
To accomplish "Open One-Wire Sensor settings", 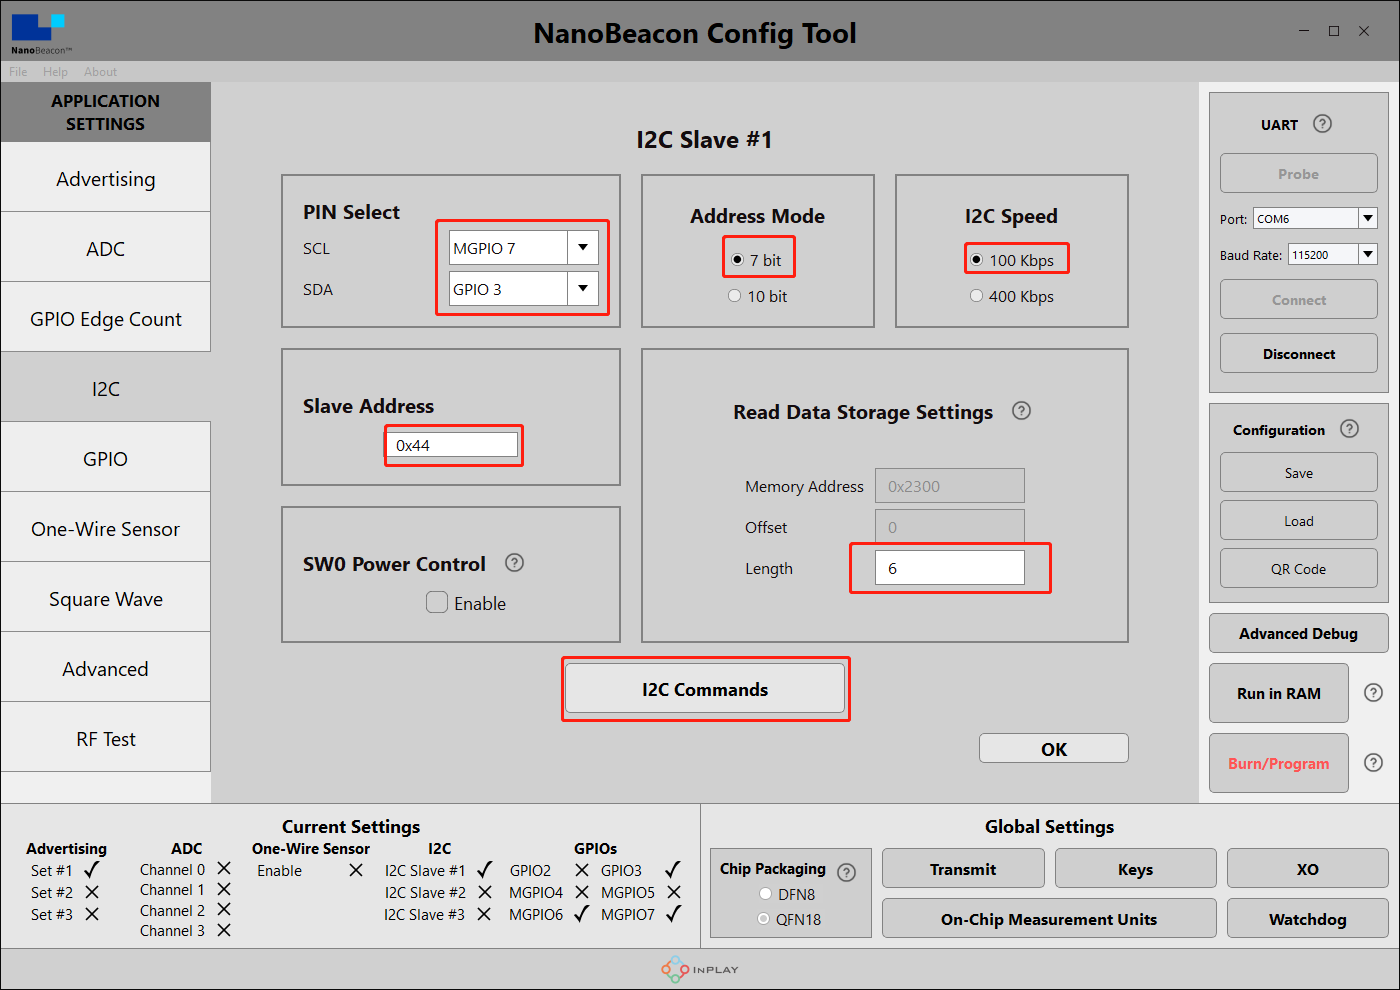I will [105, 528].
